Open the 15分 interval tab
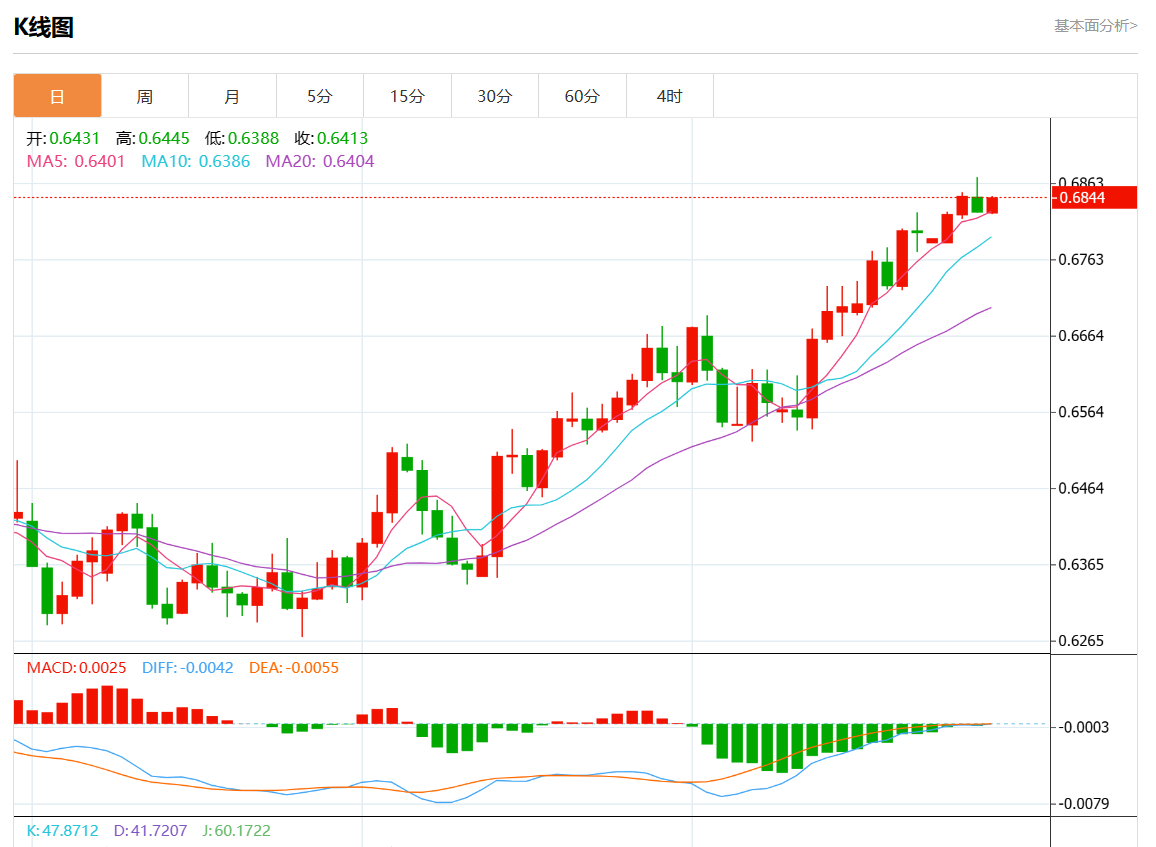Image resolution: width=1156 pixels, height=847 pixels. coord(407,96)
